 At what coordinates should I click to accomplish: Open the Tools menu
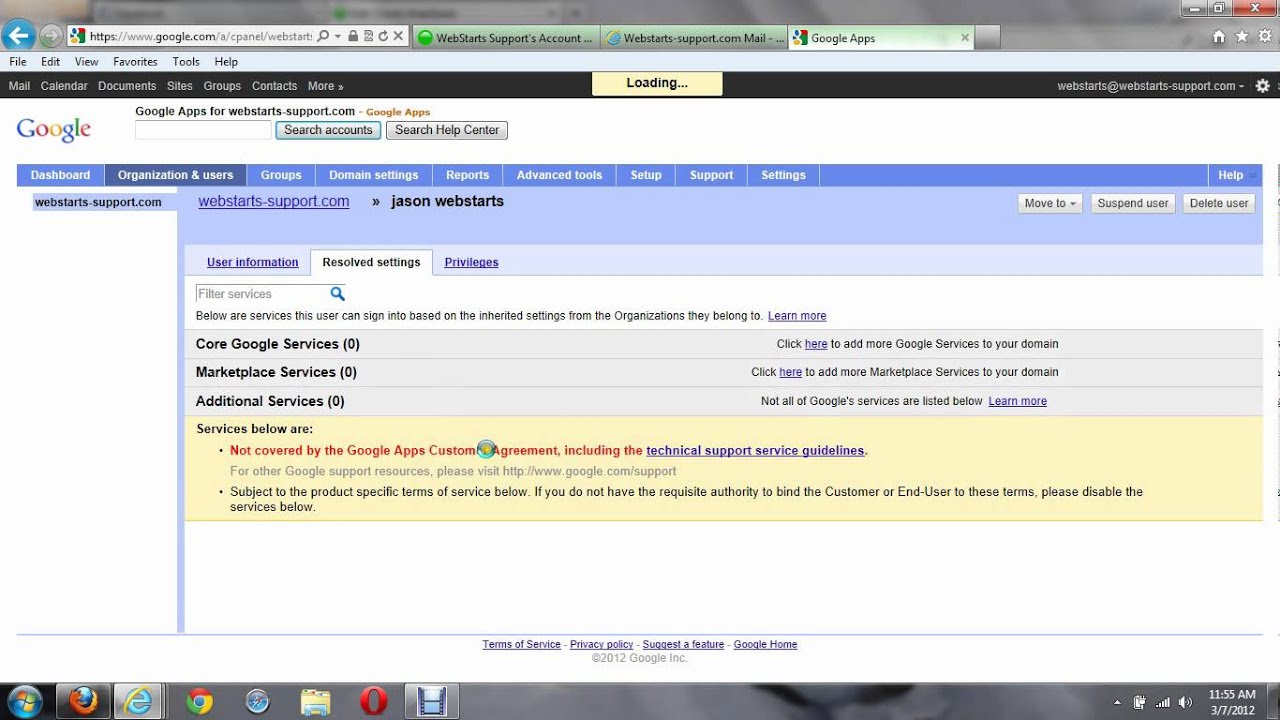click(x=186, y=62)
